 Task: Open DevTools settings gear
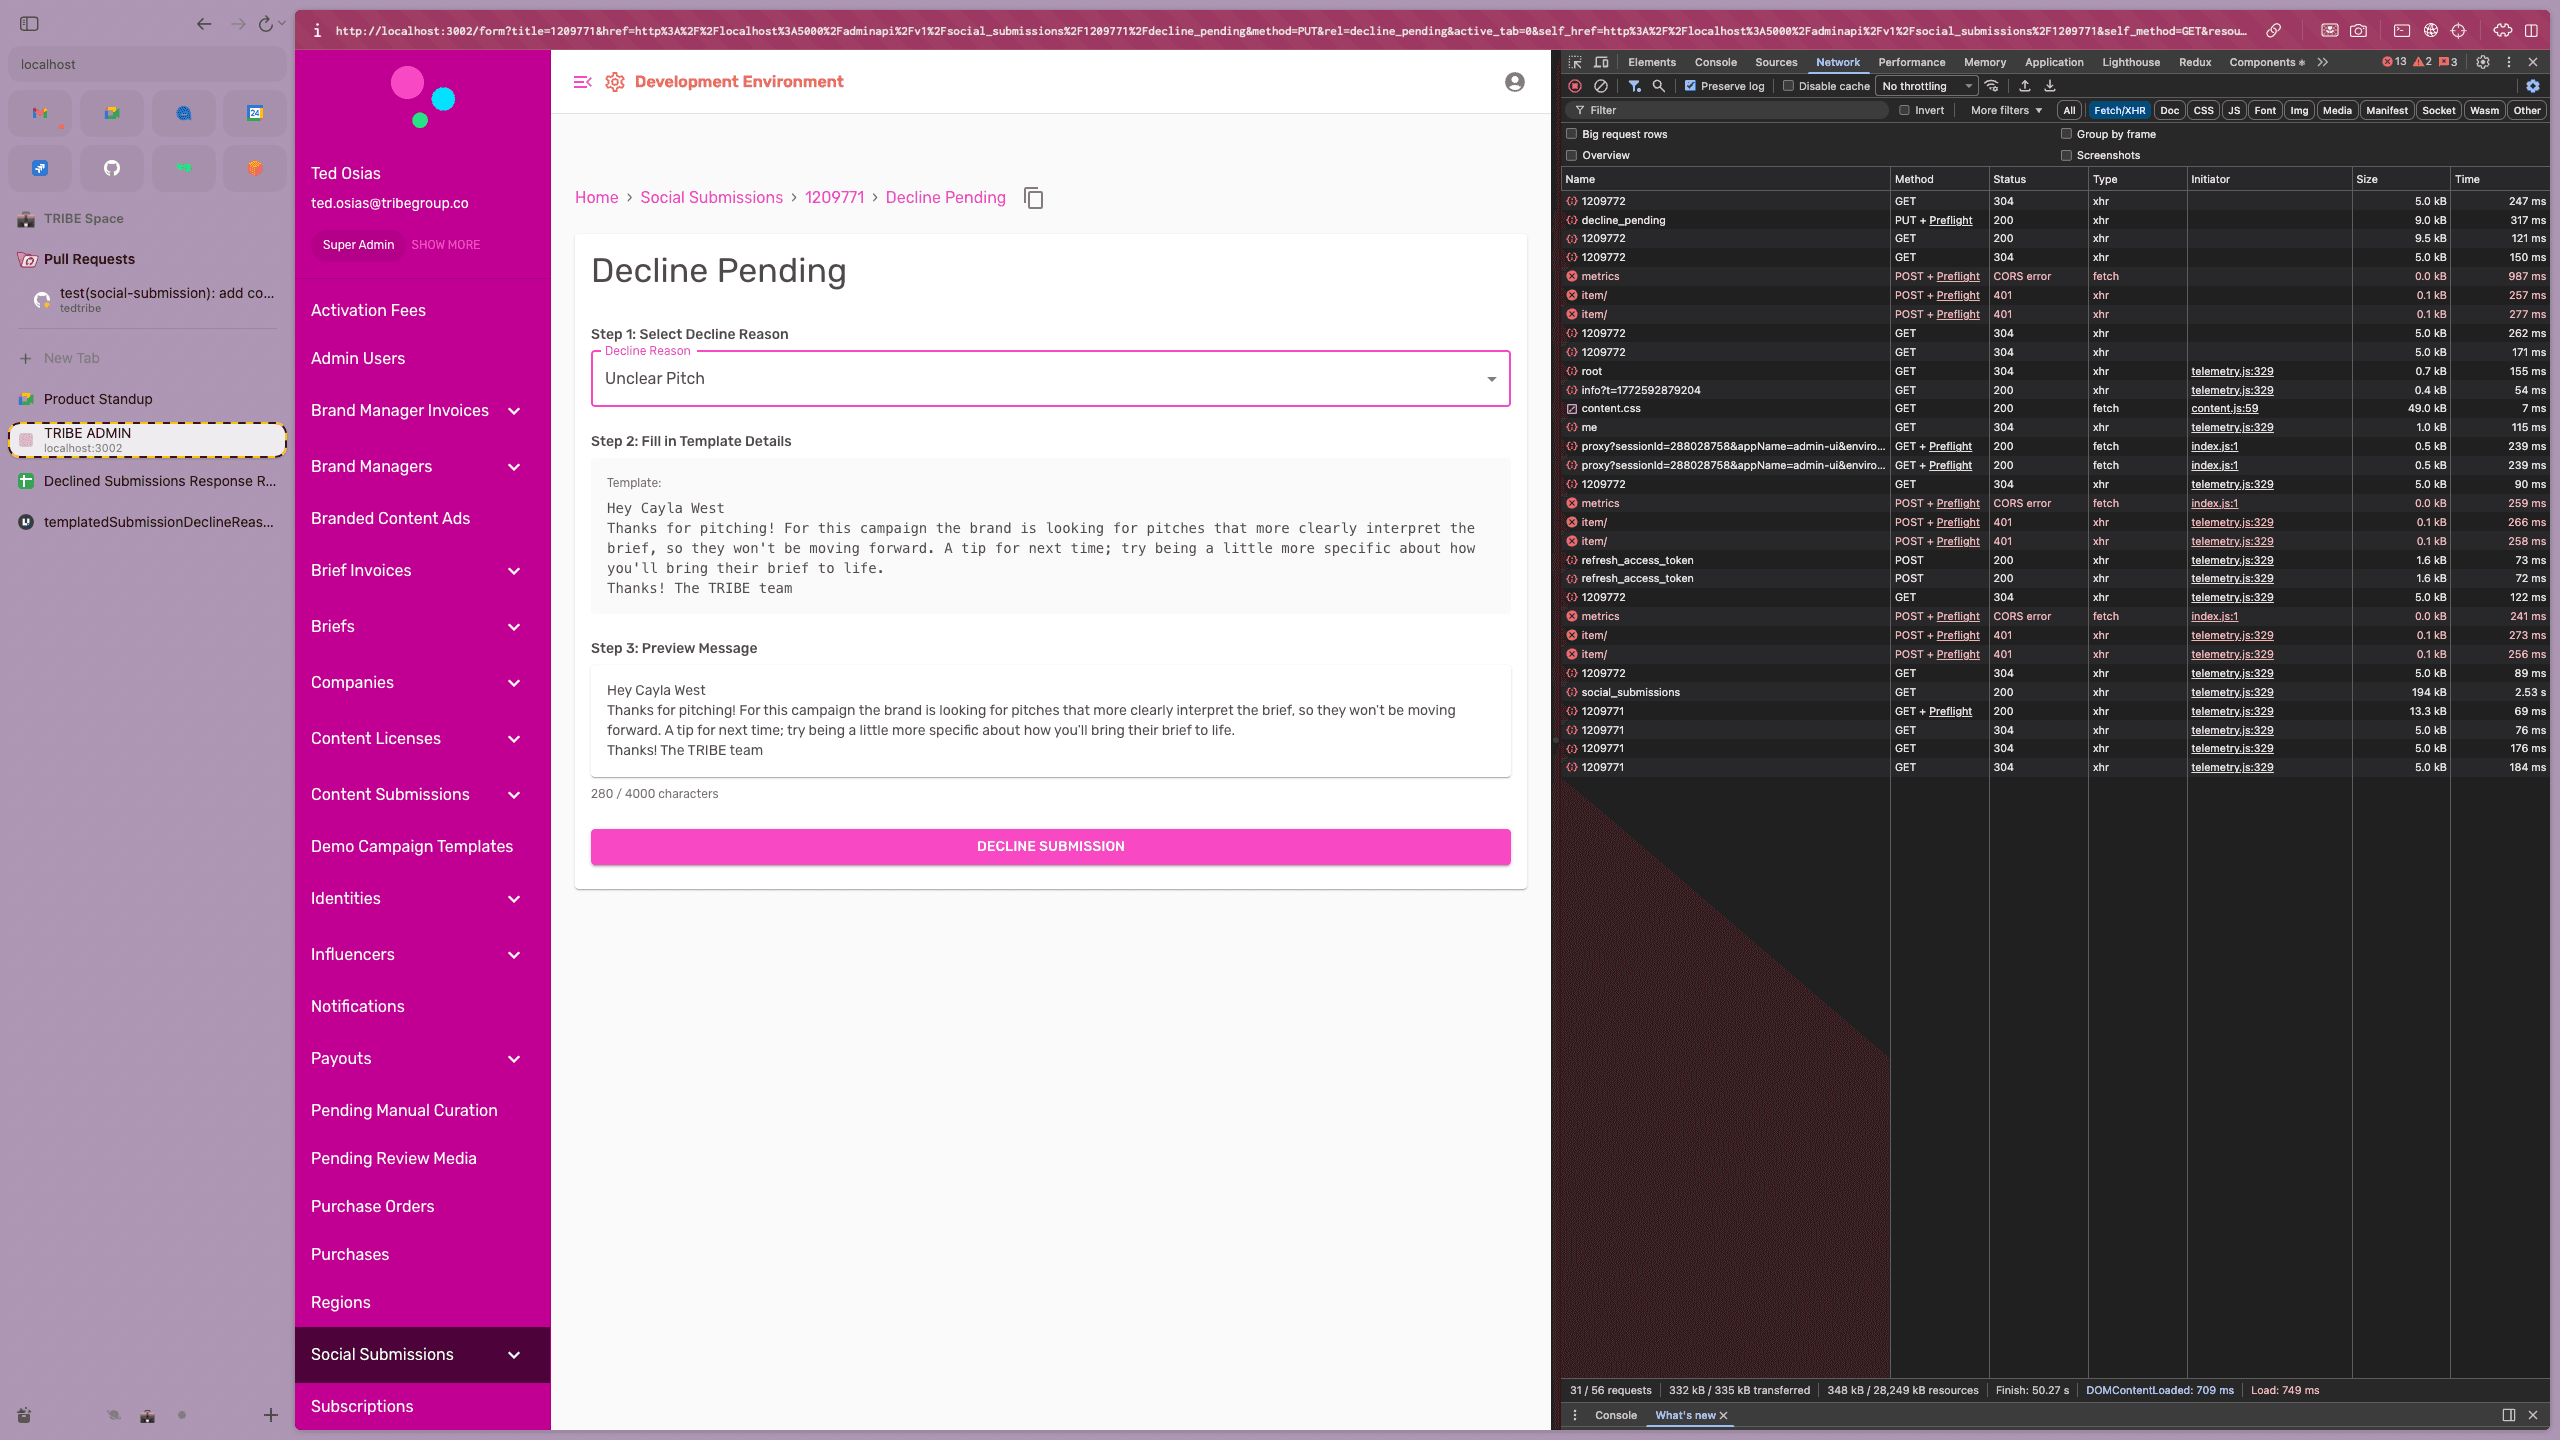click(x=2482, y=62)
